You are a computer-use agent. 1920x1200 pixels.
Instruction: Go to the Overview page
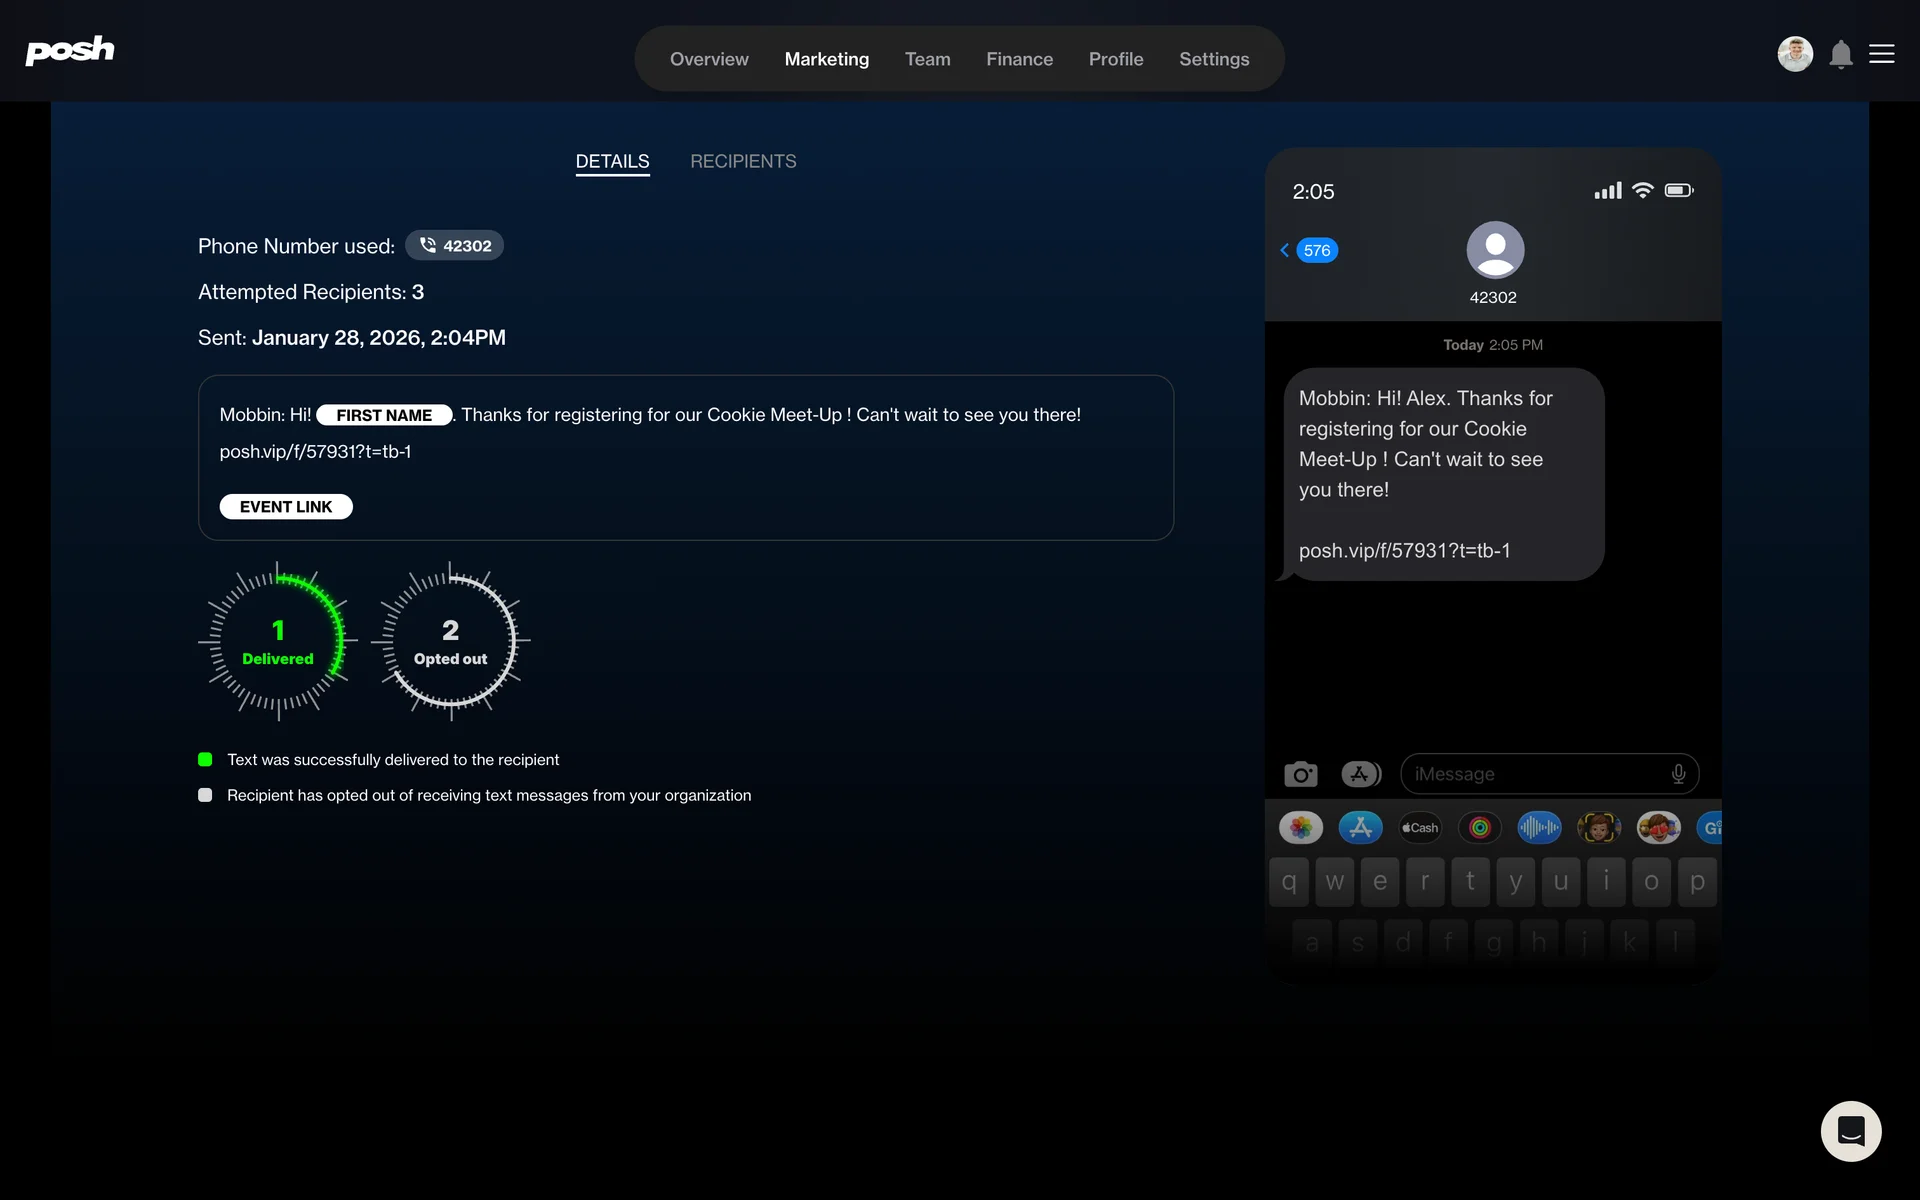709,59
